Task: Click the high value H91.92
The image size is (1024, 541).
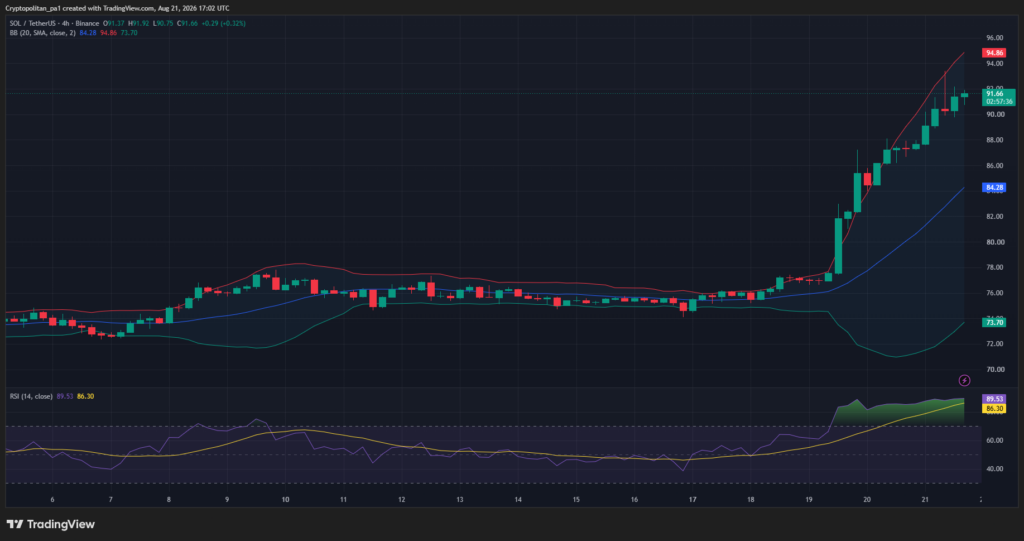Action: point(139,24)
